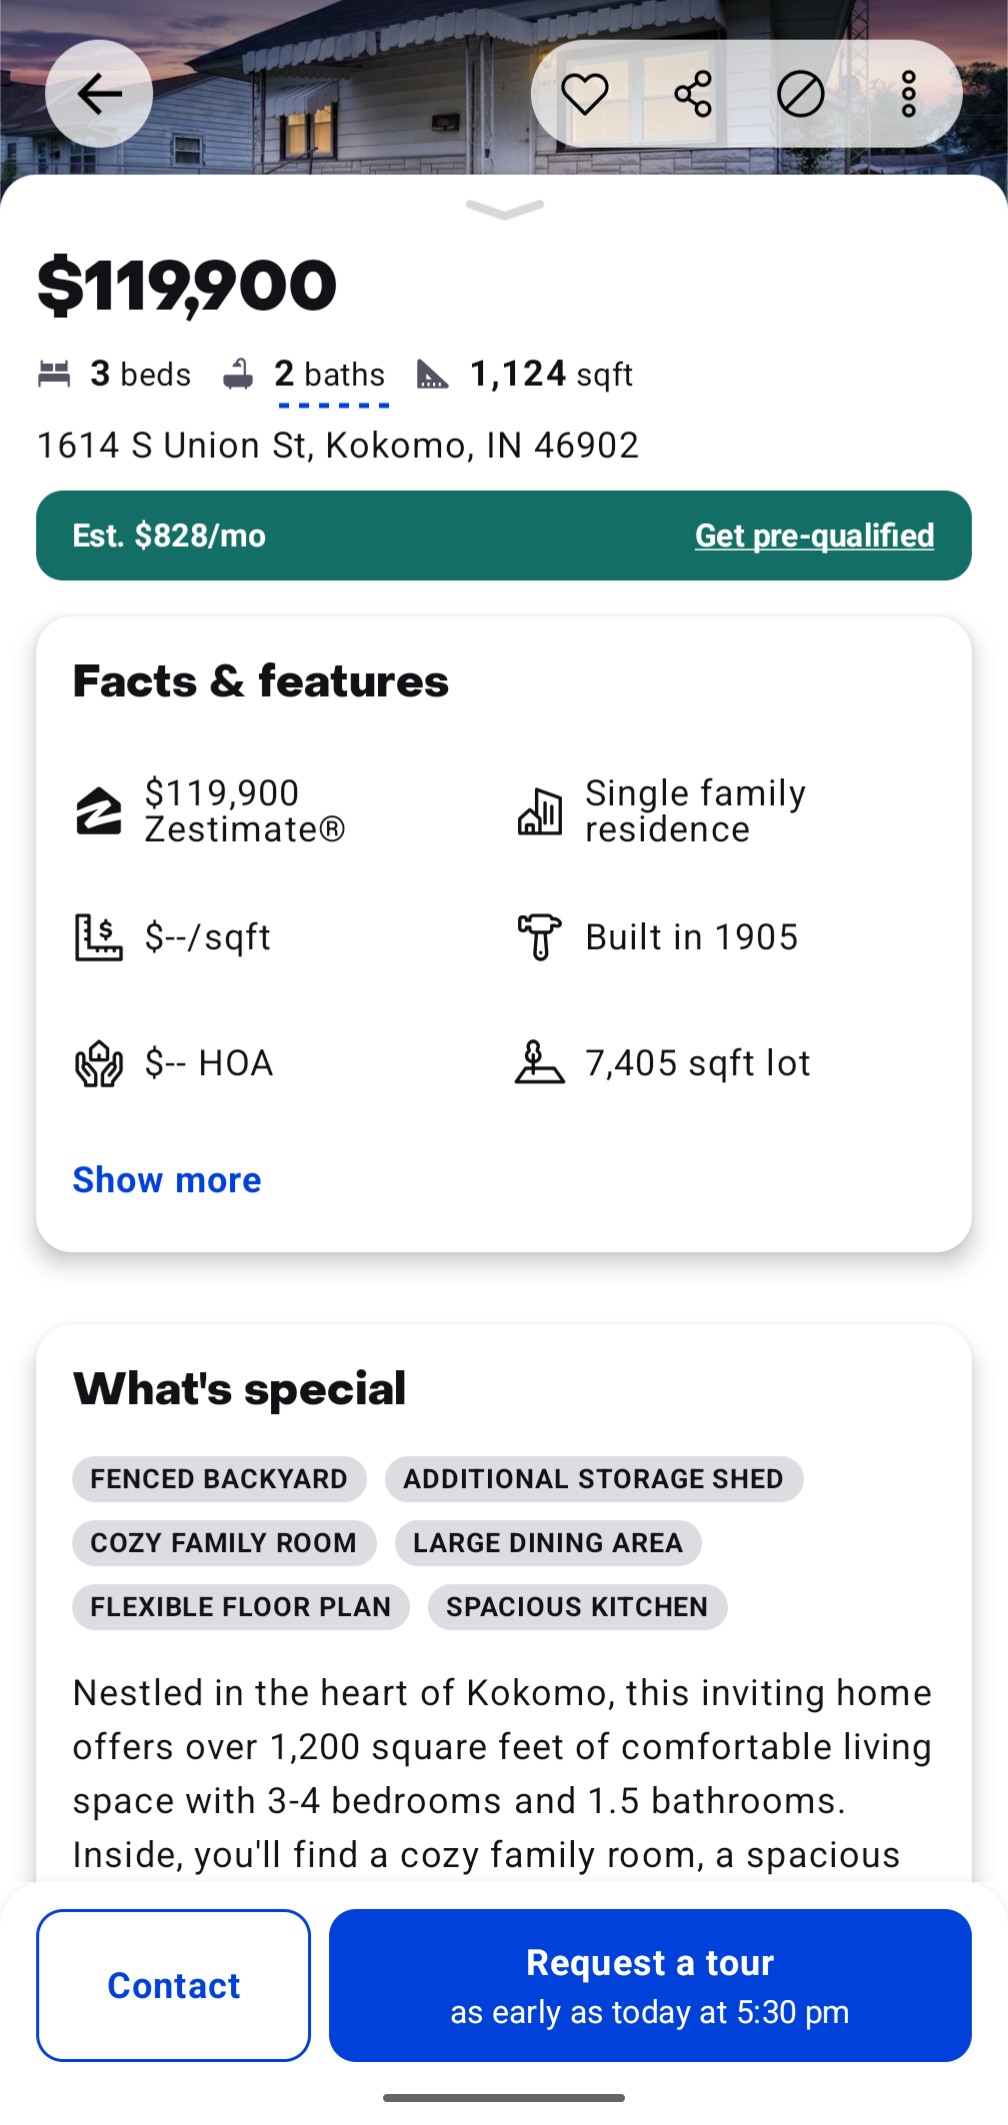Tap the Built in 1905 hammer icon
This screenshot has height=2125, width=1008.
[539, 937]
